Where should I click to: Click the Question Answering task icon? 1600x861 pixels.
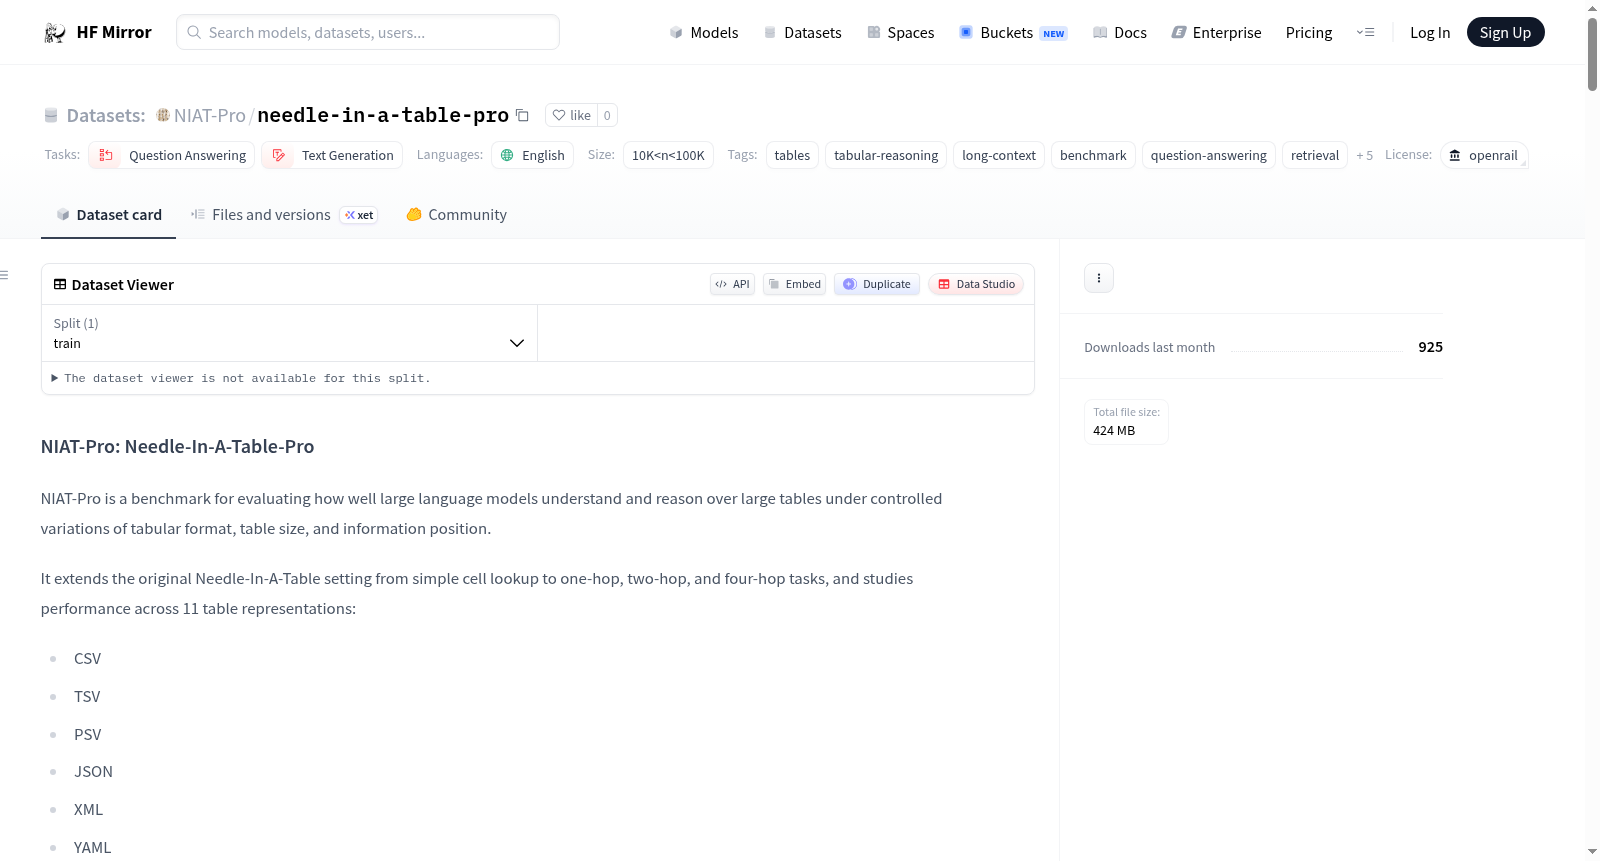106,155
